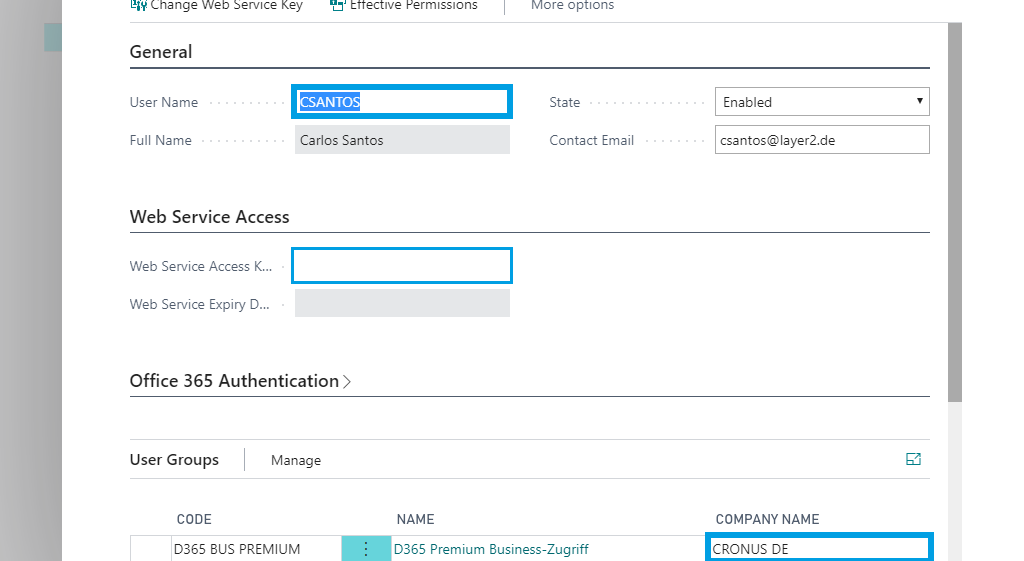Screen dimensions: 1024x561
Task: Click the User Groups heading
Action: 174,460
